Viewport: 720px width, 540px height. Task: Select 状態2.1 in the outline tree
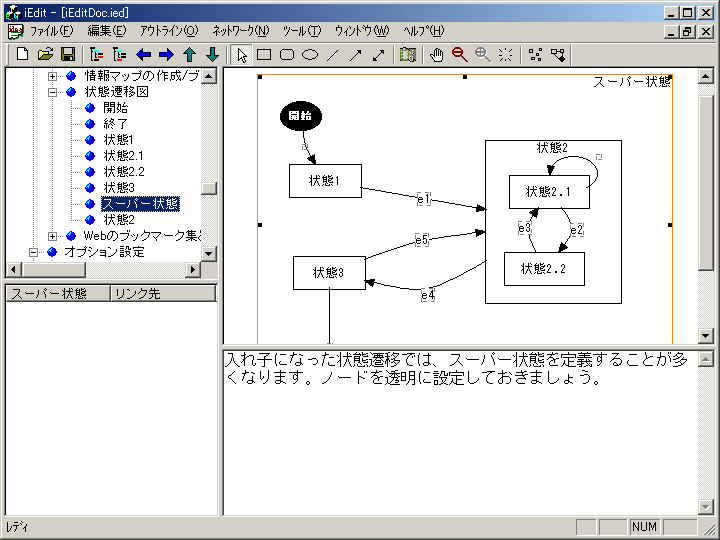(123, 156)
